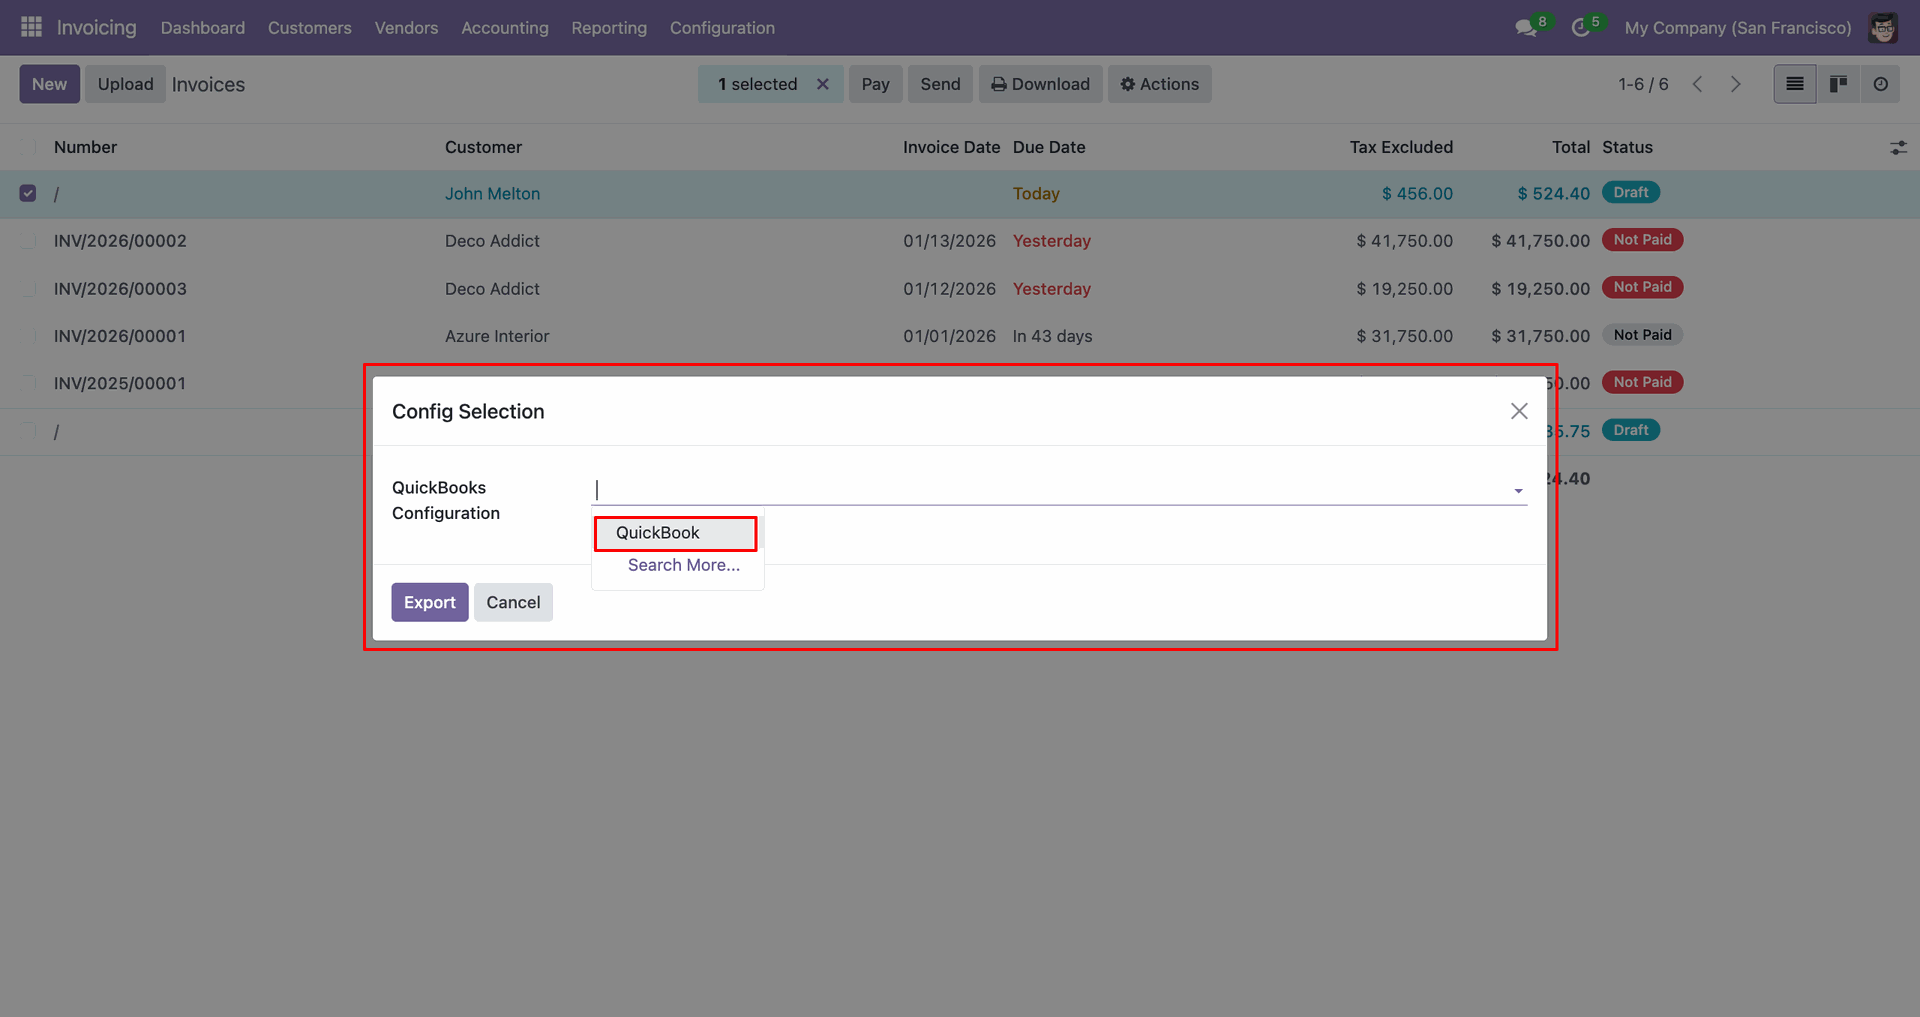Image resolution: width=1920 pixels, height=1017 pixels.
Task: Click the user avatar in top bar
Action: tap(1883, 28)
